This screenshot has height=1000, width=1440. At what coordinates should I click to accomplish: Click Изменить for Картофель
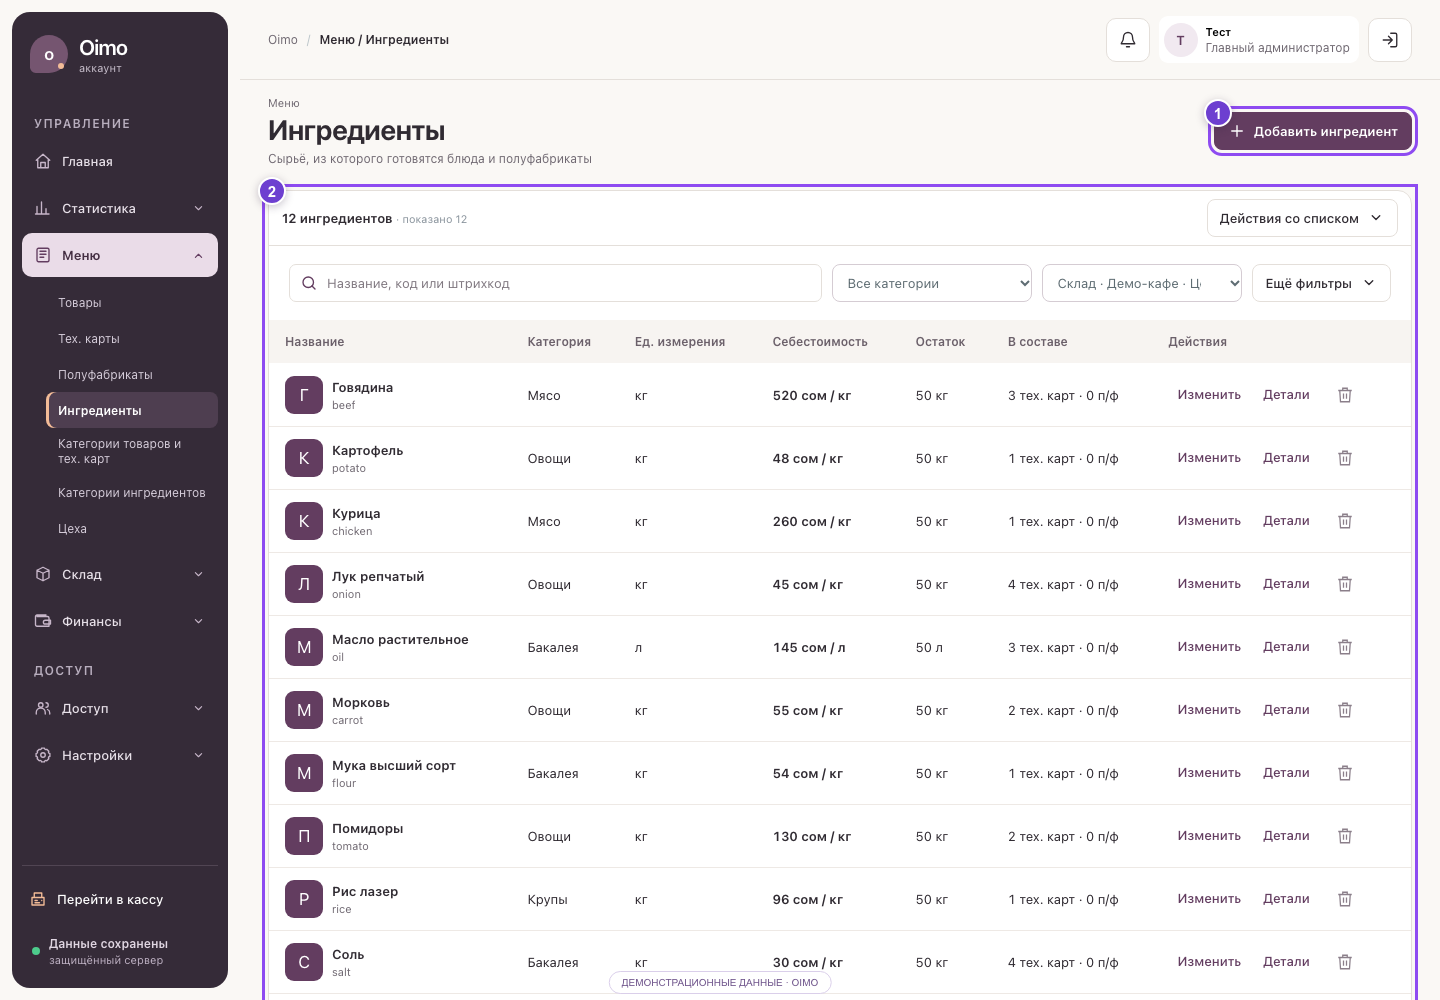click(x=1209, y=458)
